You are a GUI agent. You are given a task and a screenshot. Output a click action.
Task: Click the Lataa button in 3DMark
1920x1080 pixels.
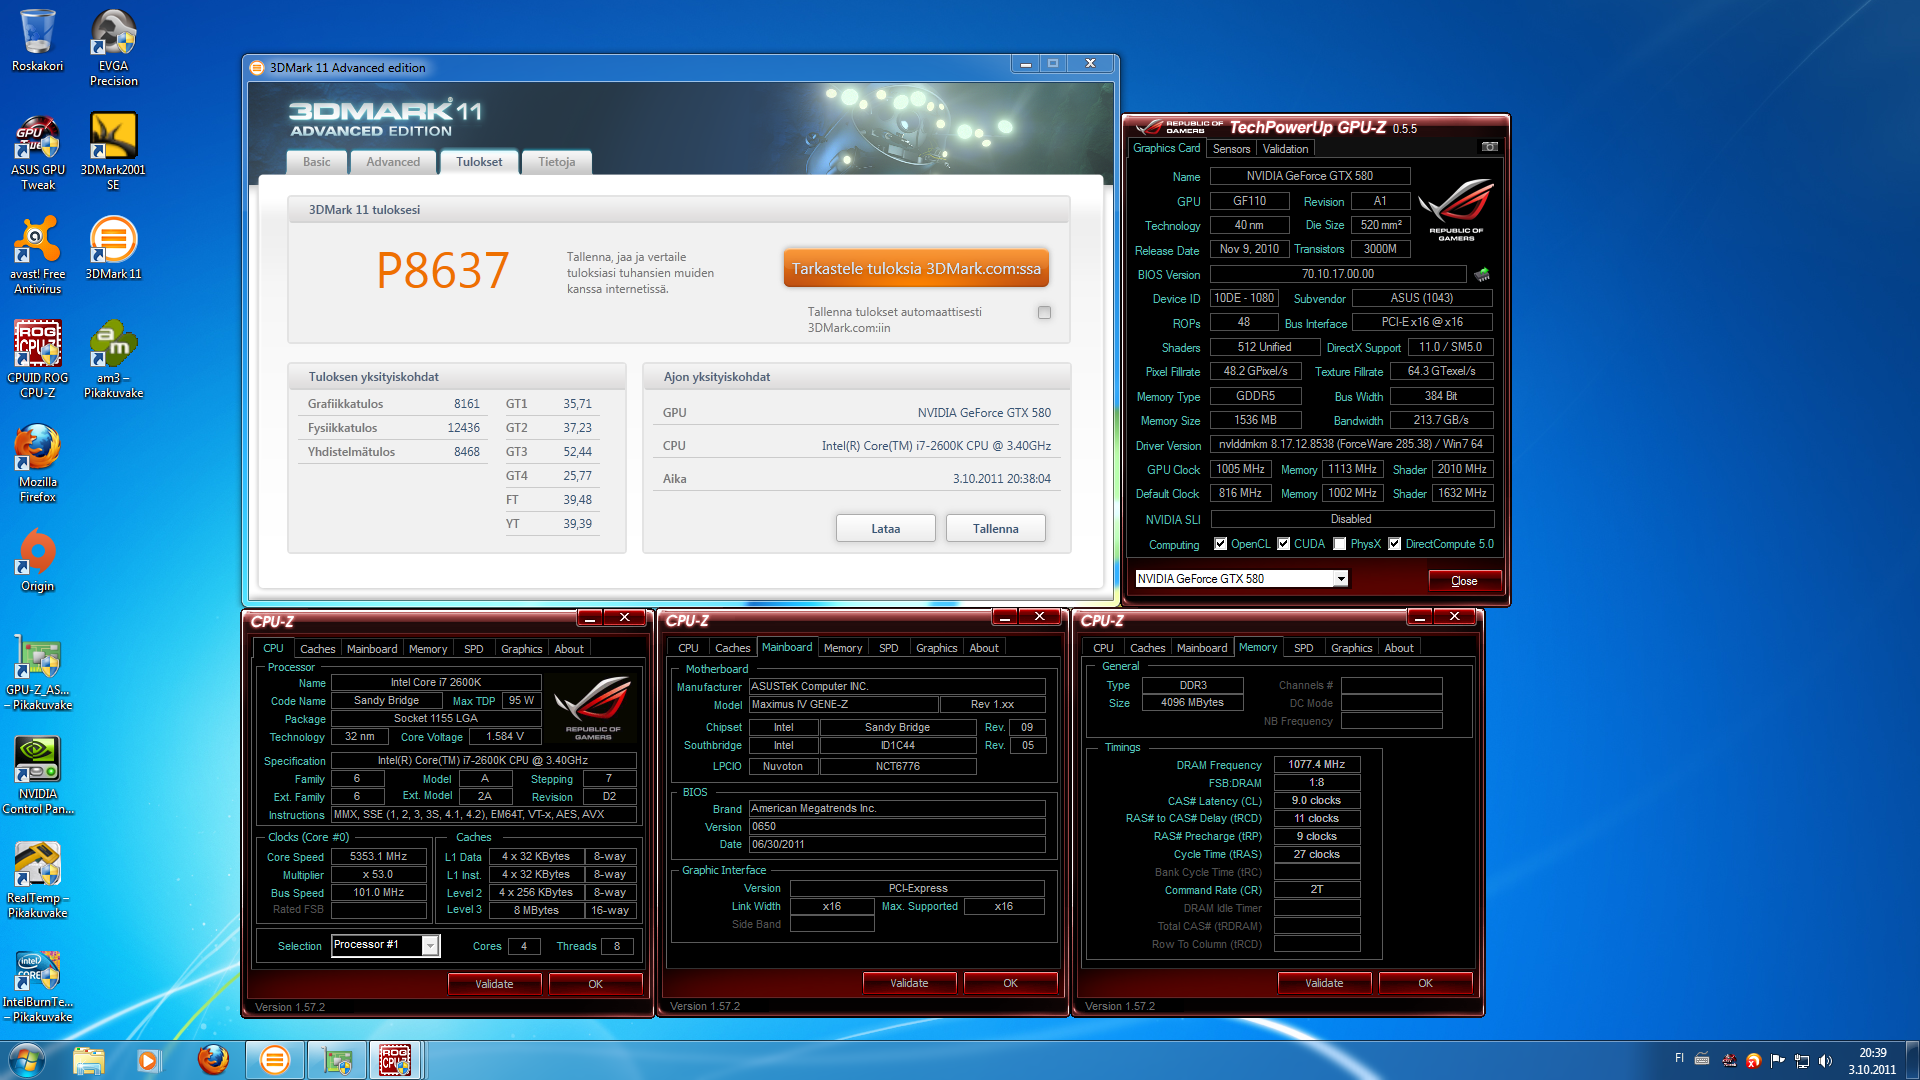coord(886,529)
